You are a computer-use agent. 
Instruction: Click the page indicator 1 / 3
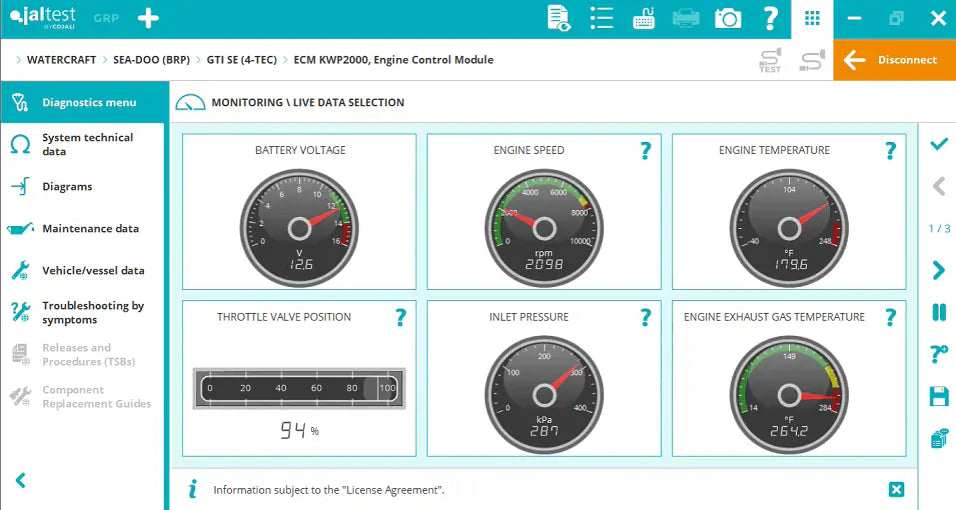point(939,228)
